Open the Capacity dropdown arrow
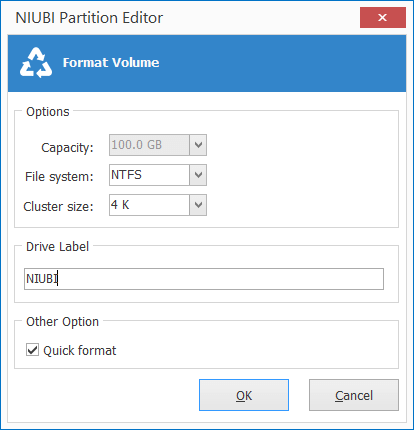The image size is (414, 430). tap(198, 145)
